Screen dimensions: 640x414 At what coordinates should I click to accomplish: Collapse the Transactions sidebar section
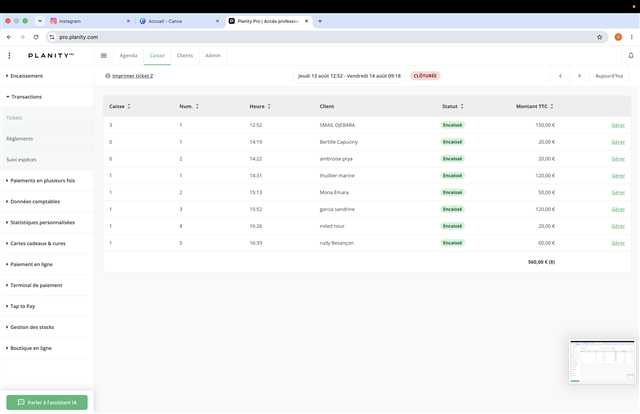point(24,97)
